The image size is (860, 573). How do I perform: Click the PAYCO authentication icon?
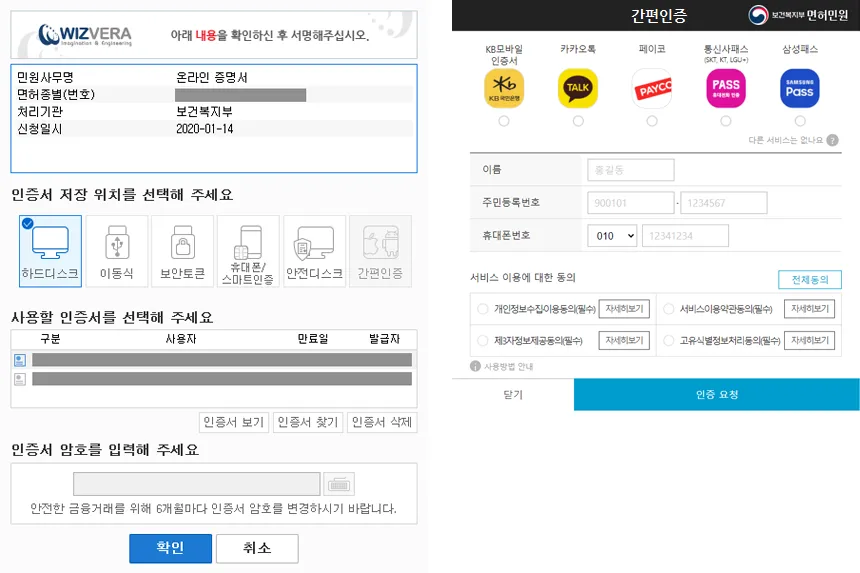[652, 89]
